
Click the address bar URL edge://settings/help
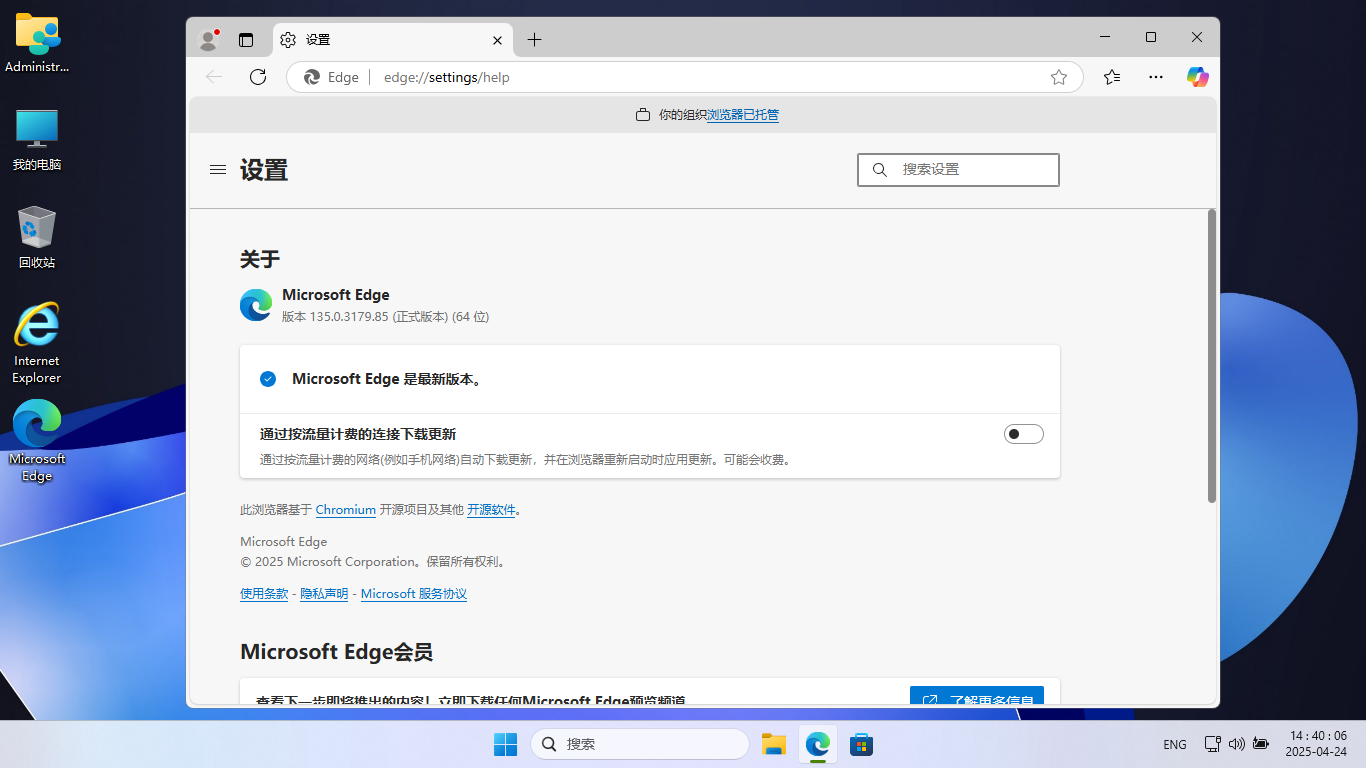447,77
